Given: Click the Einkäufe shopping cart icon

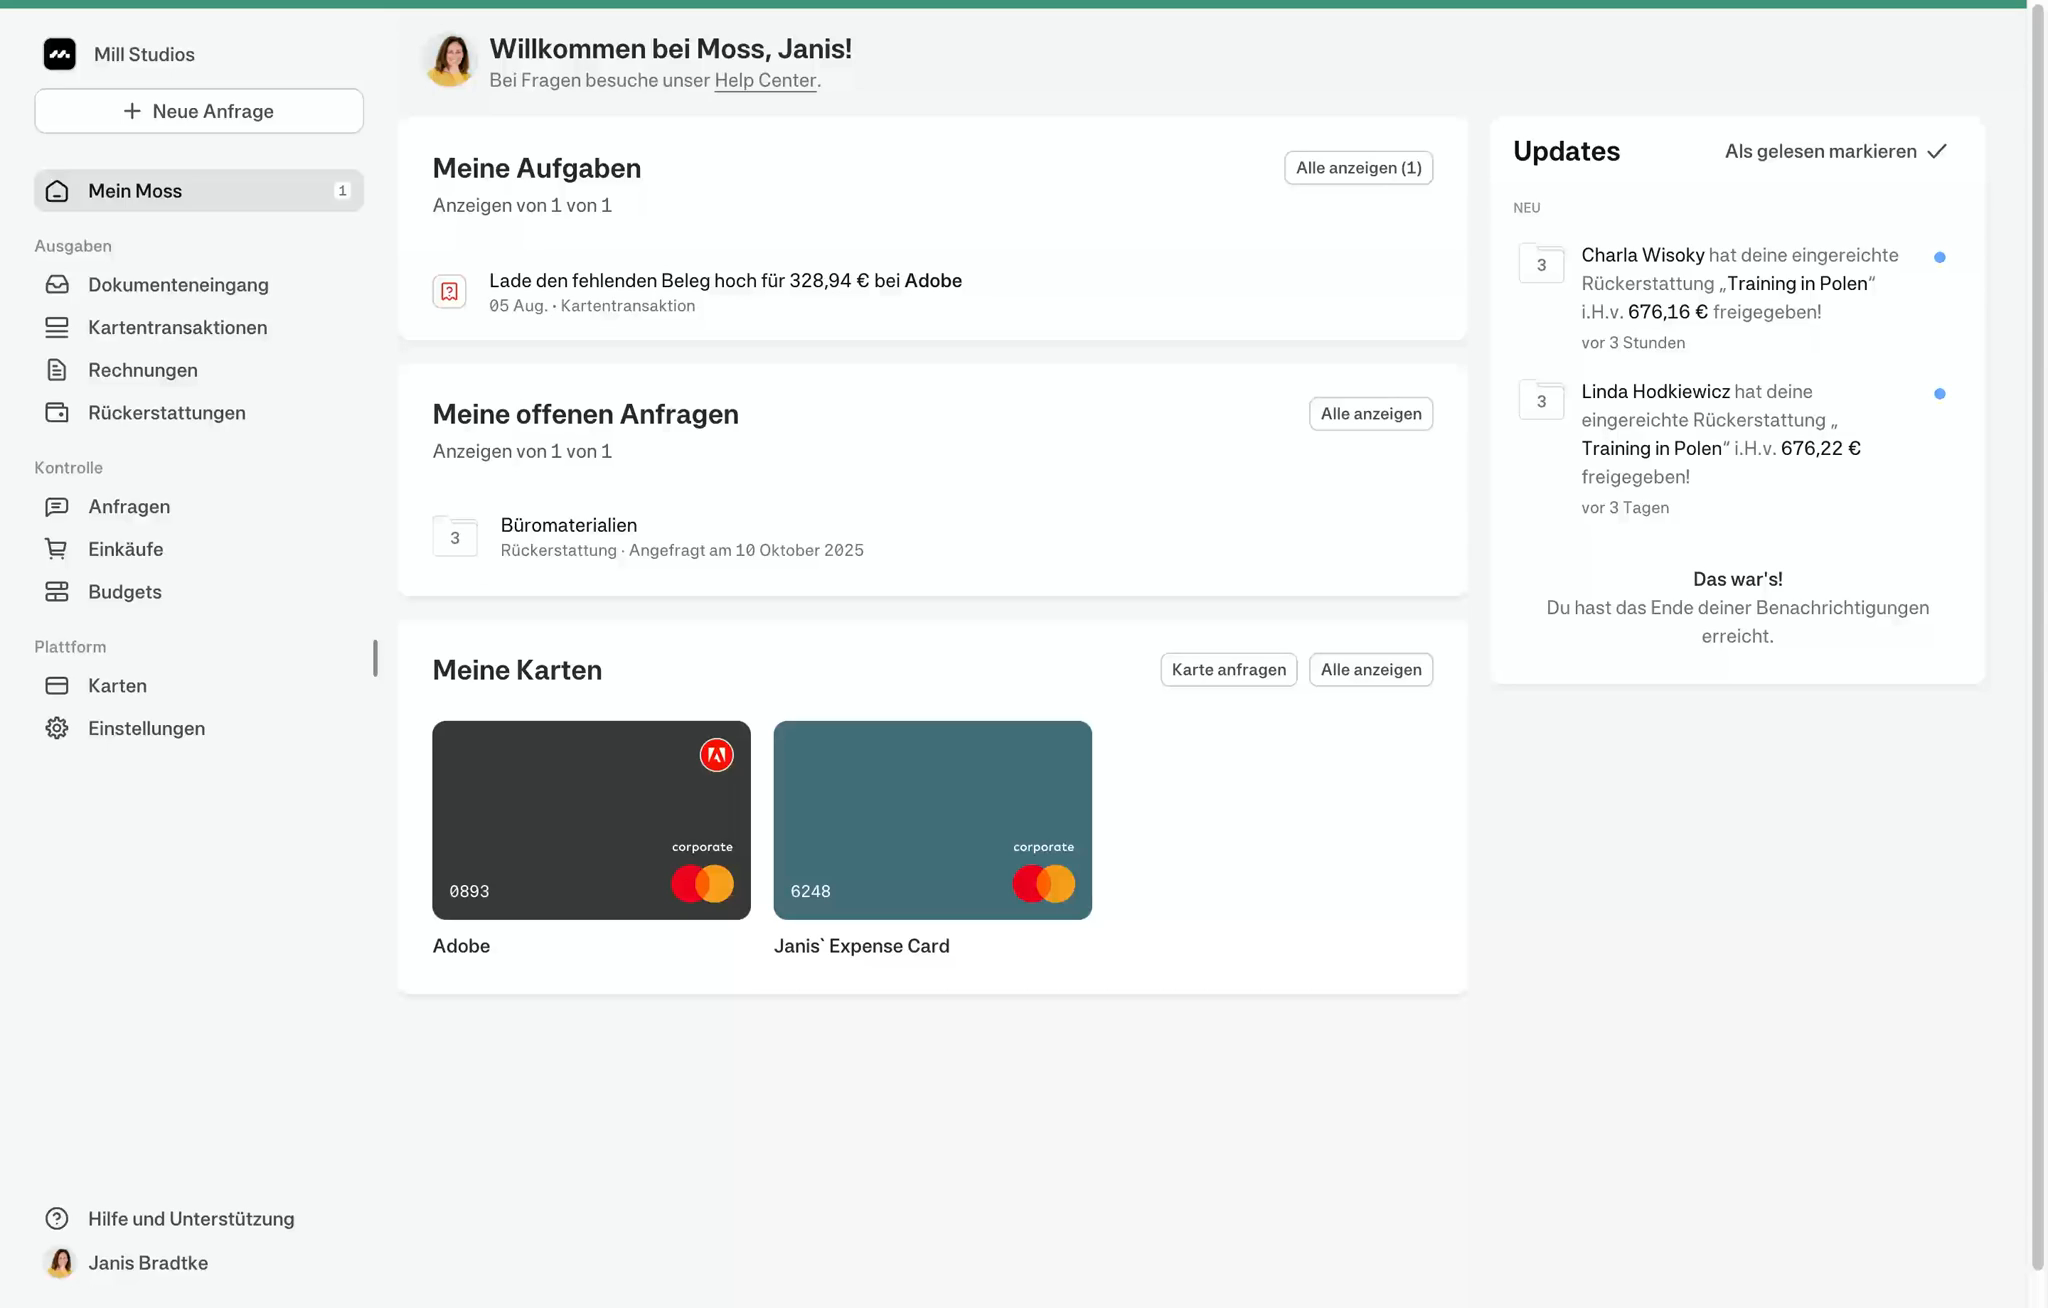Looking at the screenshot, I should tap(57, 549).
